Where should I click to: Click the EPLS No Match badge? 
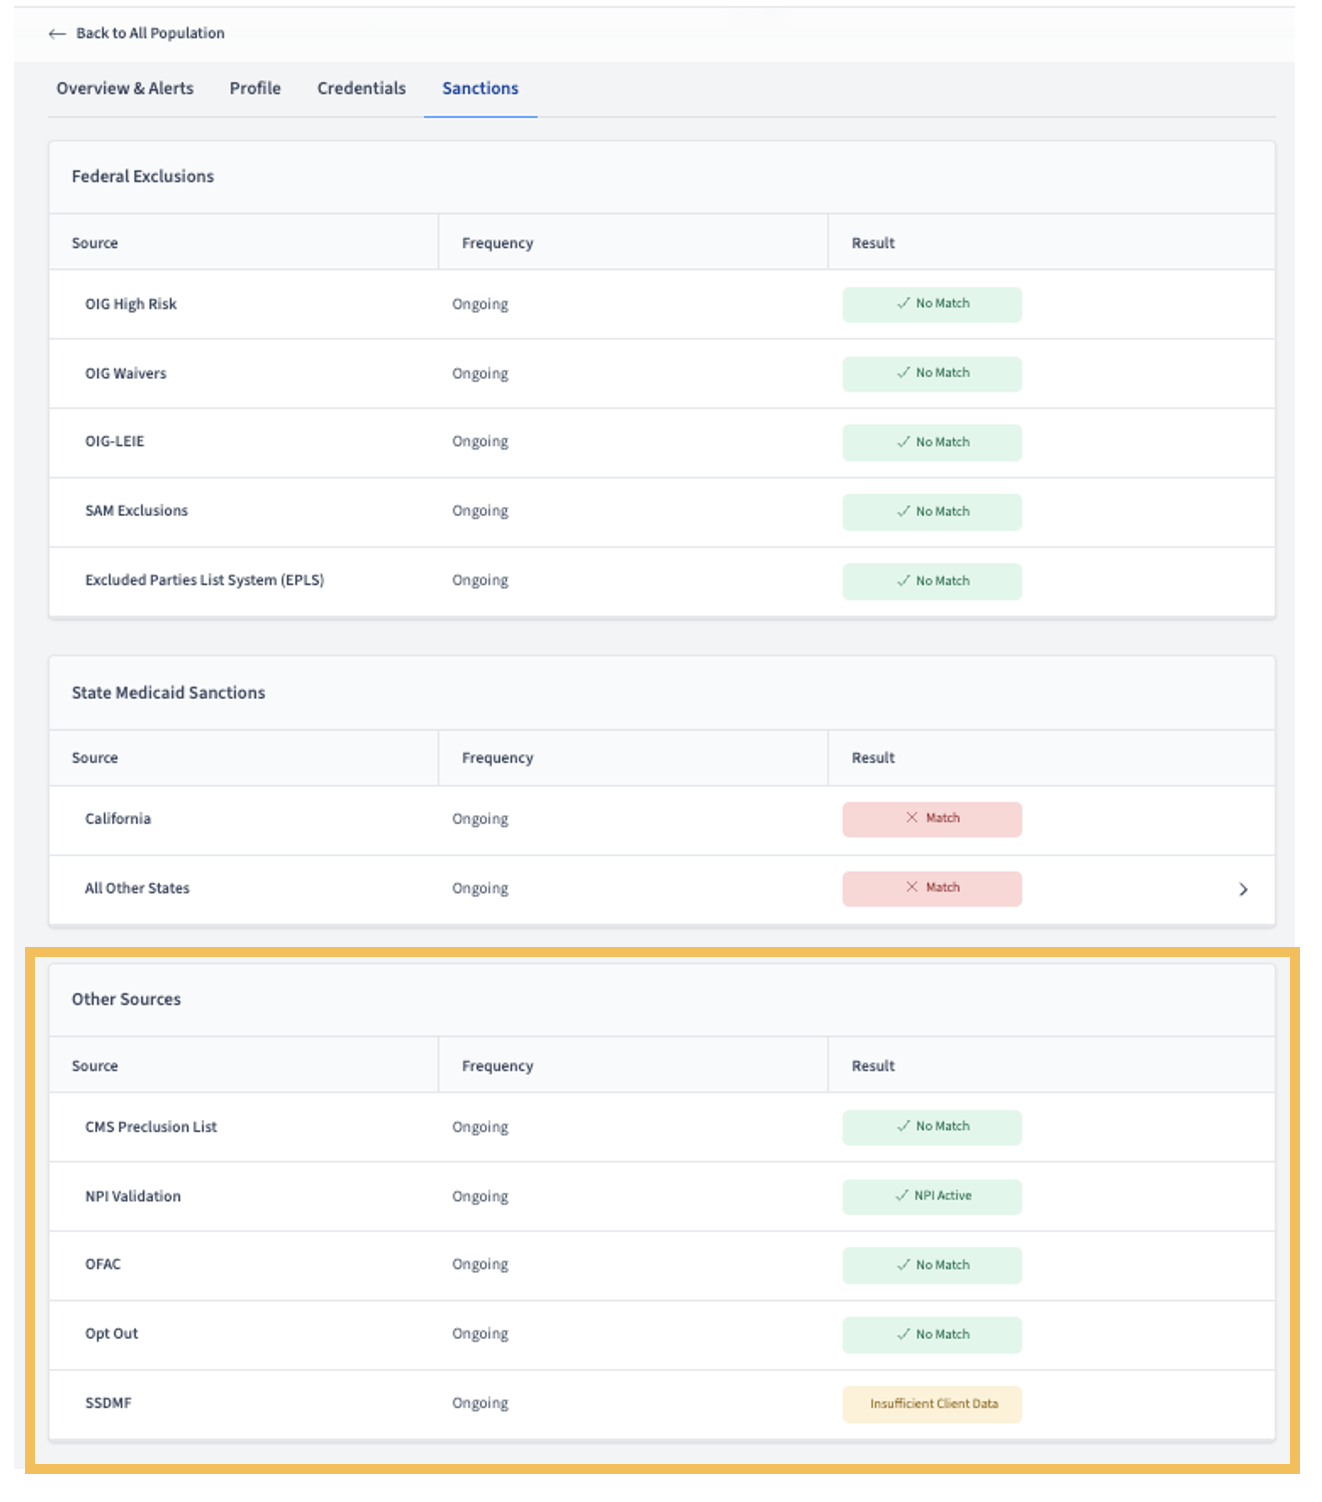[x=932, y=581]
